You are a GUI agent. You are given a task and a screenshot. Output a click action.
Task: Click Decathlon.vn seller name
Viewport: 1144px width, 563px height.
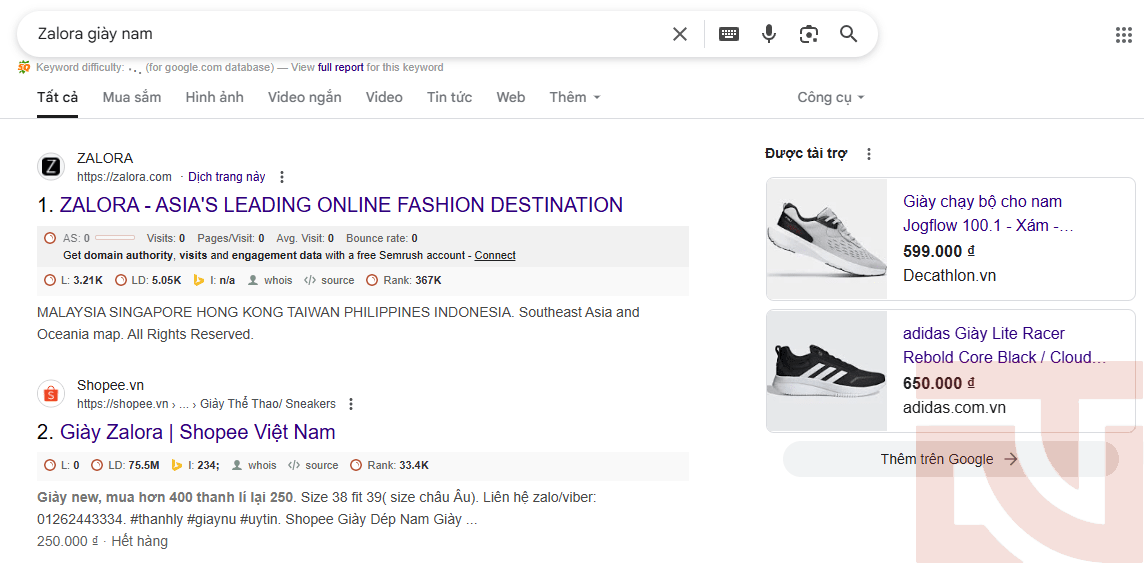tap(949, 276)
